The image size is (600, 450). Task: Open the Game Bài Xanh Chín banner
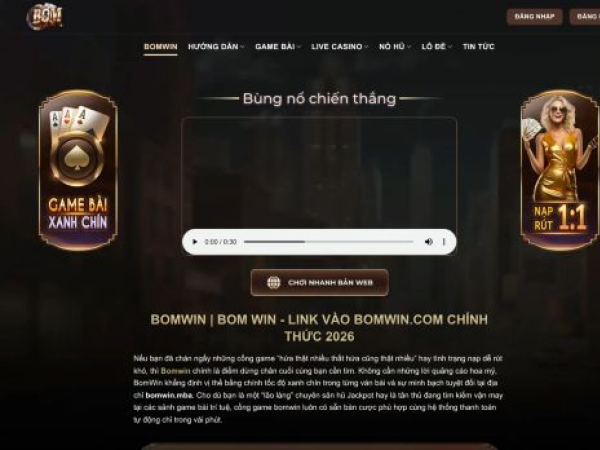78,170
